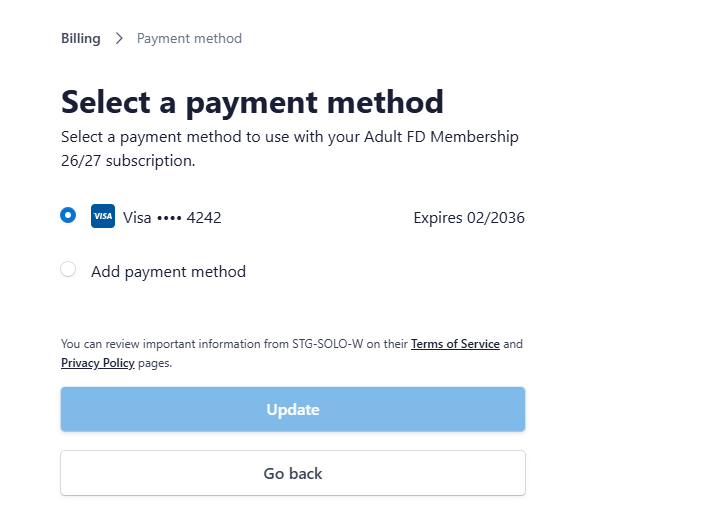Click the STG-SOLO-W information notice text
This screenshot has height=531, width=706.
click(235, 344)
